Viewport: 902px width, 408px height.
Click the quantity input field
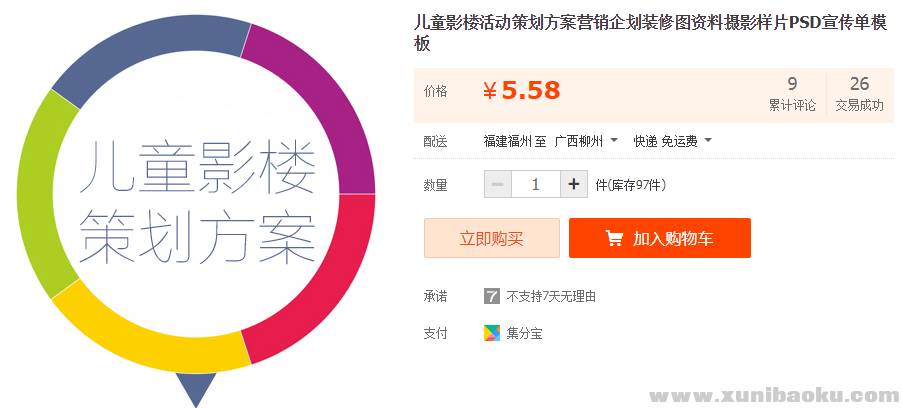pos(536,184)
